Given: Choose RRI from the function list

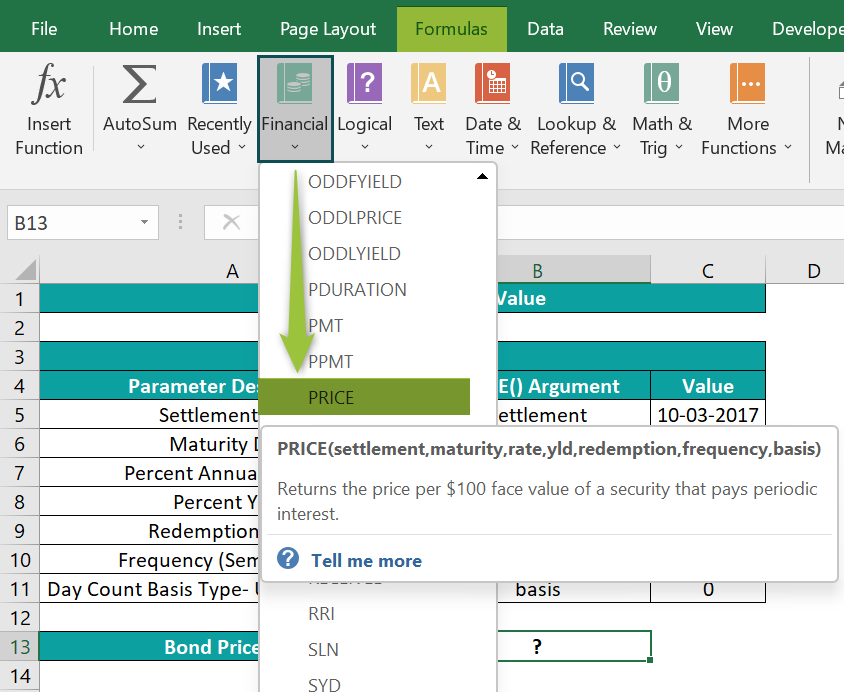Looking at the screenshot, I should click(321, 614).
